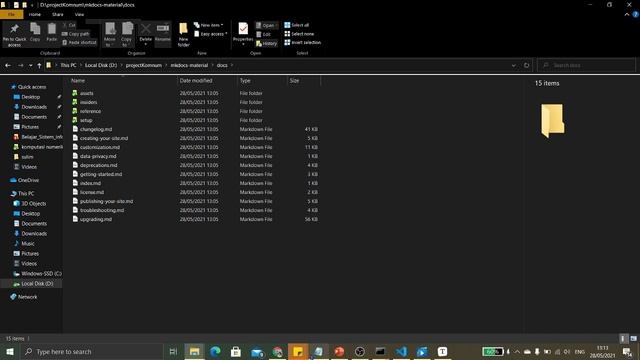This screenshot has height=360, width=640.
Task: Open Task View on the taskbar
Action: point(173,351)
